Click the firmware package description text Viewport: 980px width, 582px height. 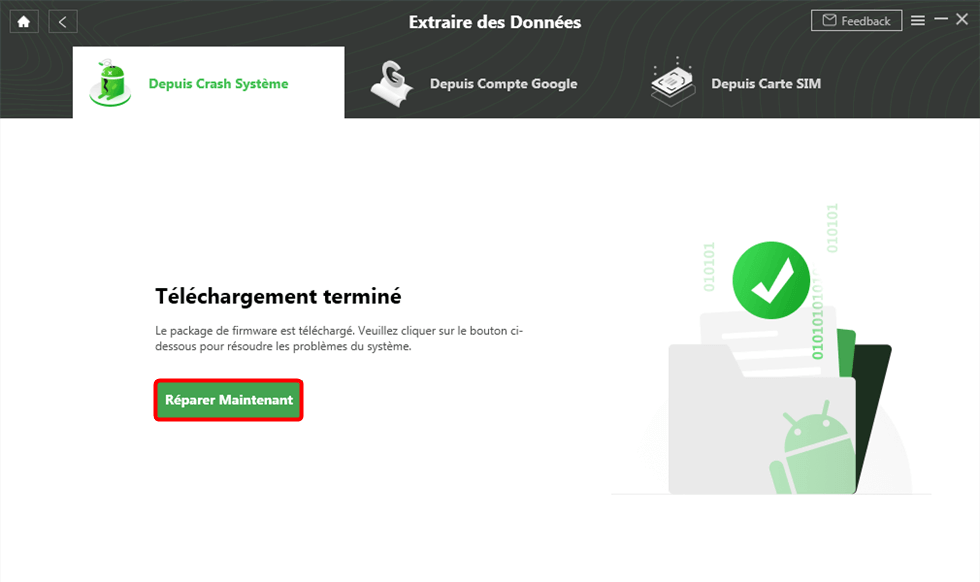339,338
